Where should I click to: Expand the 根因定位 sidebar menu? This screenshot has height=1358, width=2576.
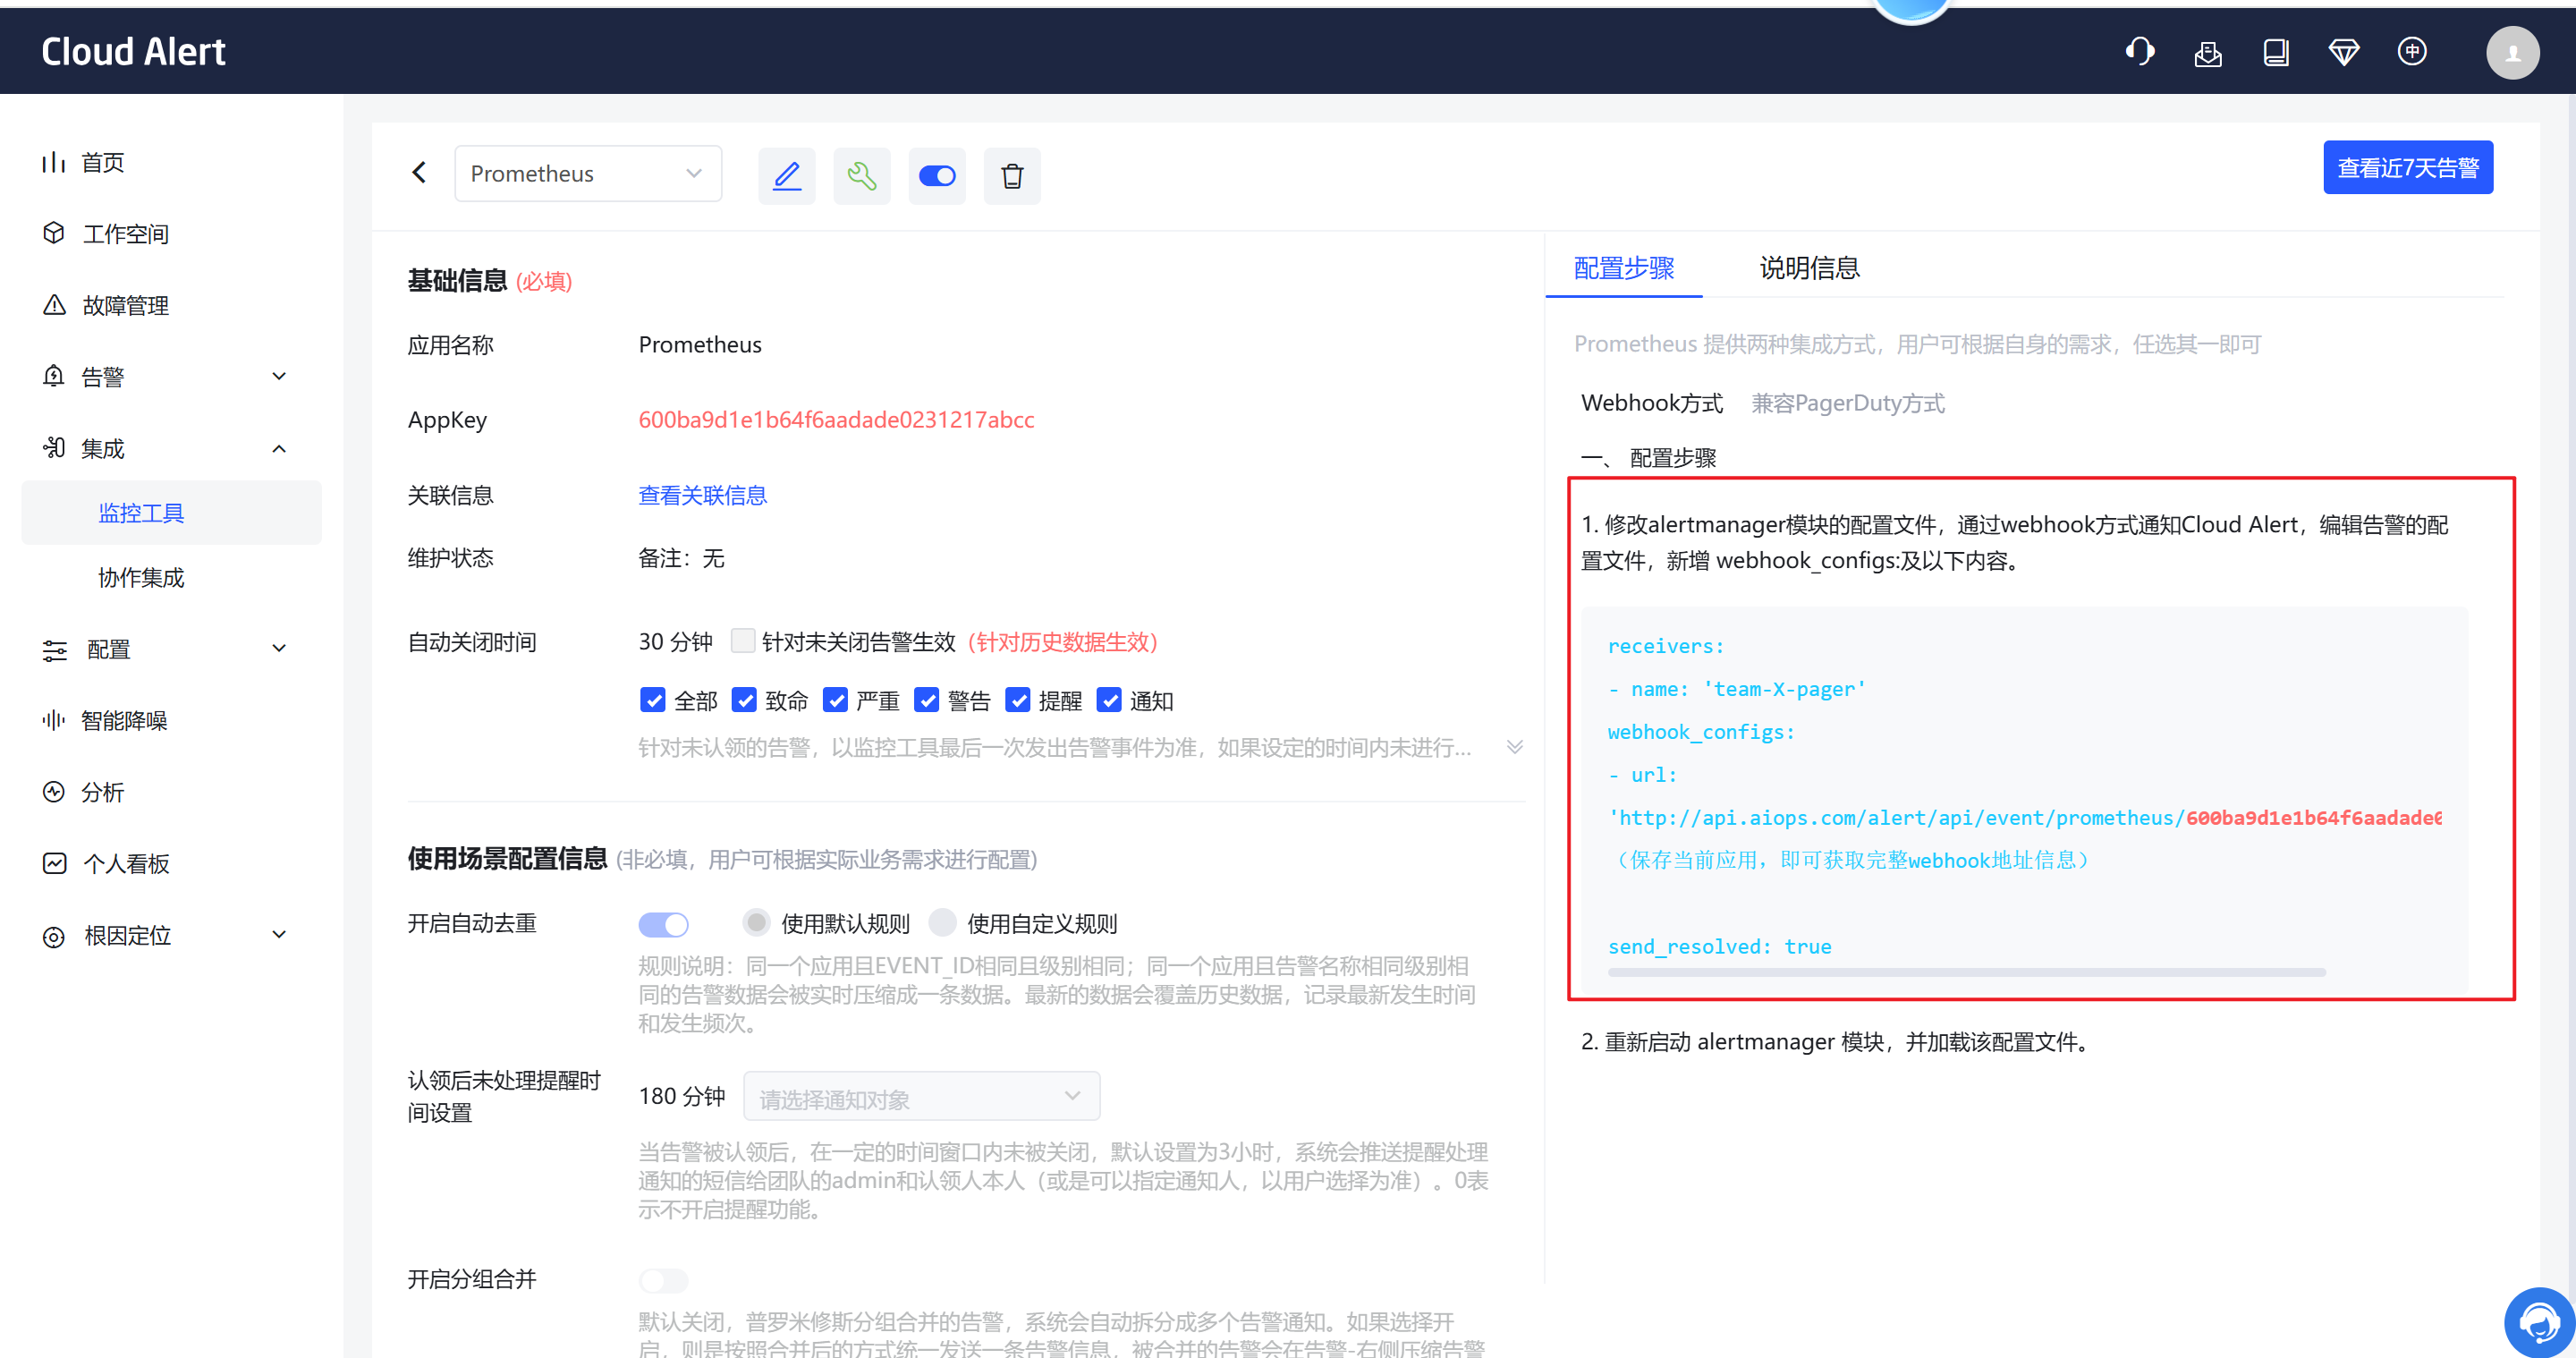point(279,934)
